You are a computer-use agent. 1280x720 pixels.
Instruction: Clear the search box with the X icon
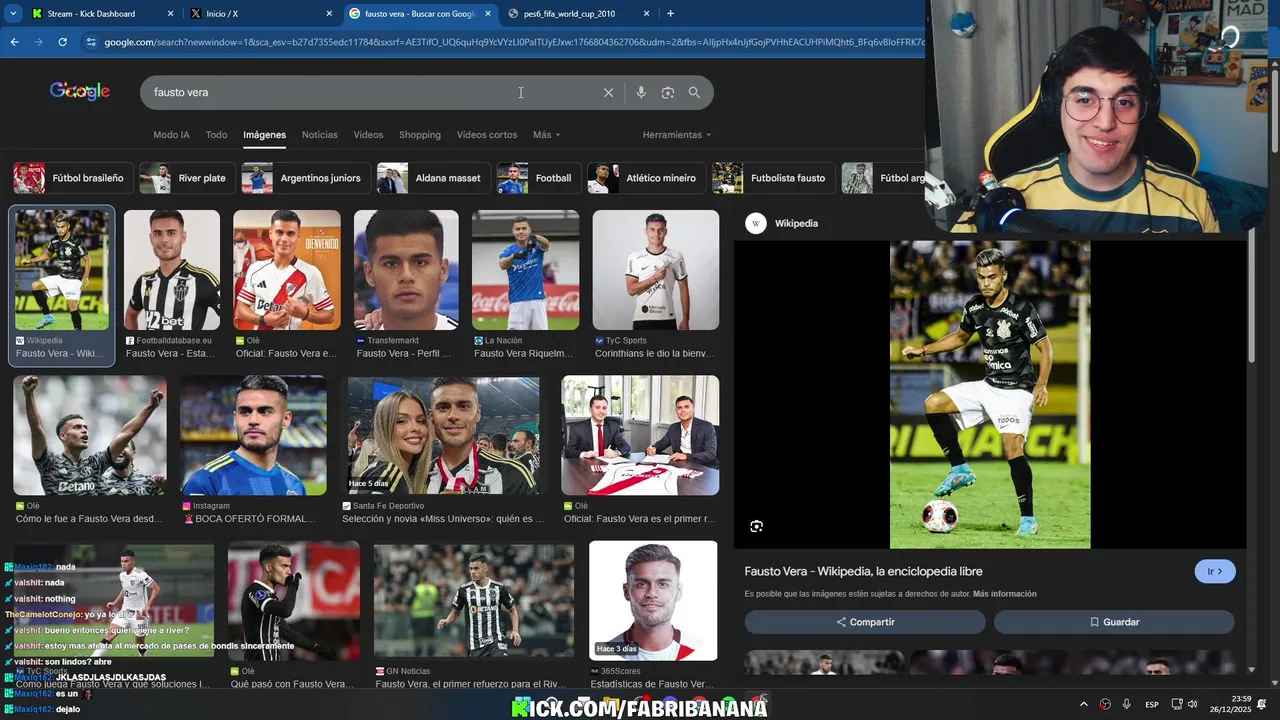pyautogui.click(x=608, y=92)
